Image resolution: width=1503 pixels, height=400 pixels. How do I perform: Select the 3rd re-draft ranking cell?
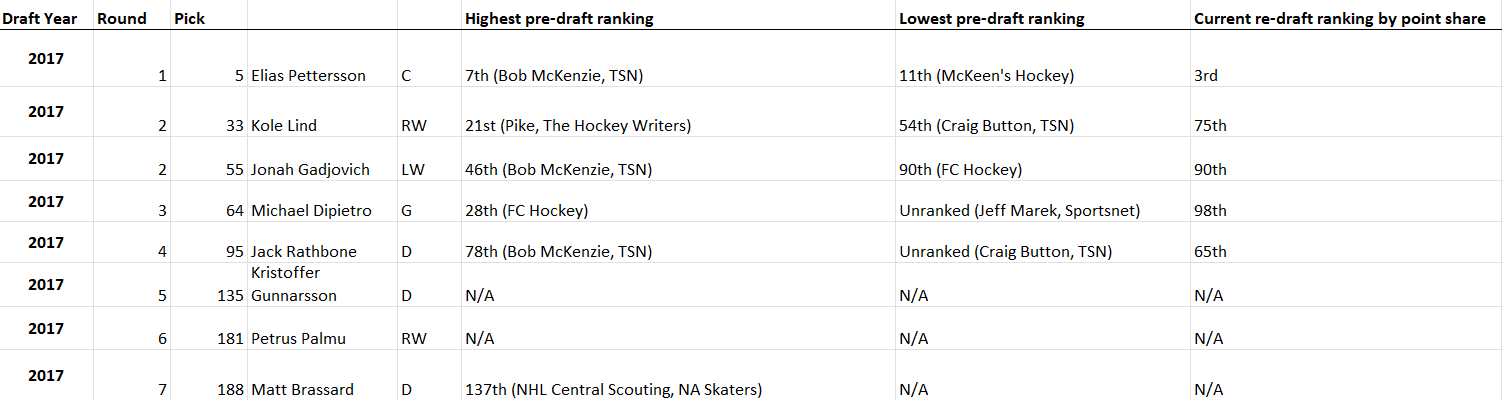(x=1205, y=76)
